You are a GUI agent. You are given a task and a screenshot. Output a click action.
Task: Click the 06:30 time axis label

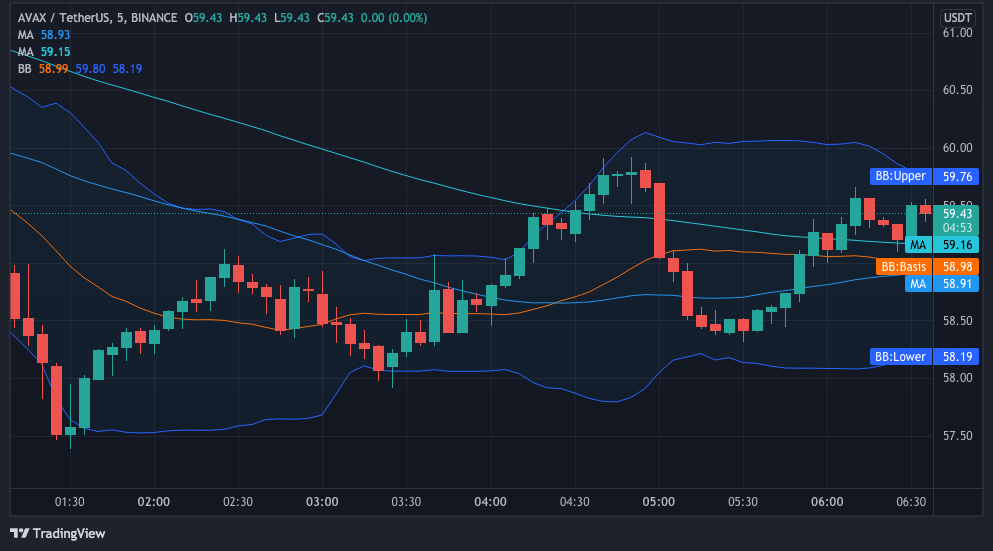[912, 502]
